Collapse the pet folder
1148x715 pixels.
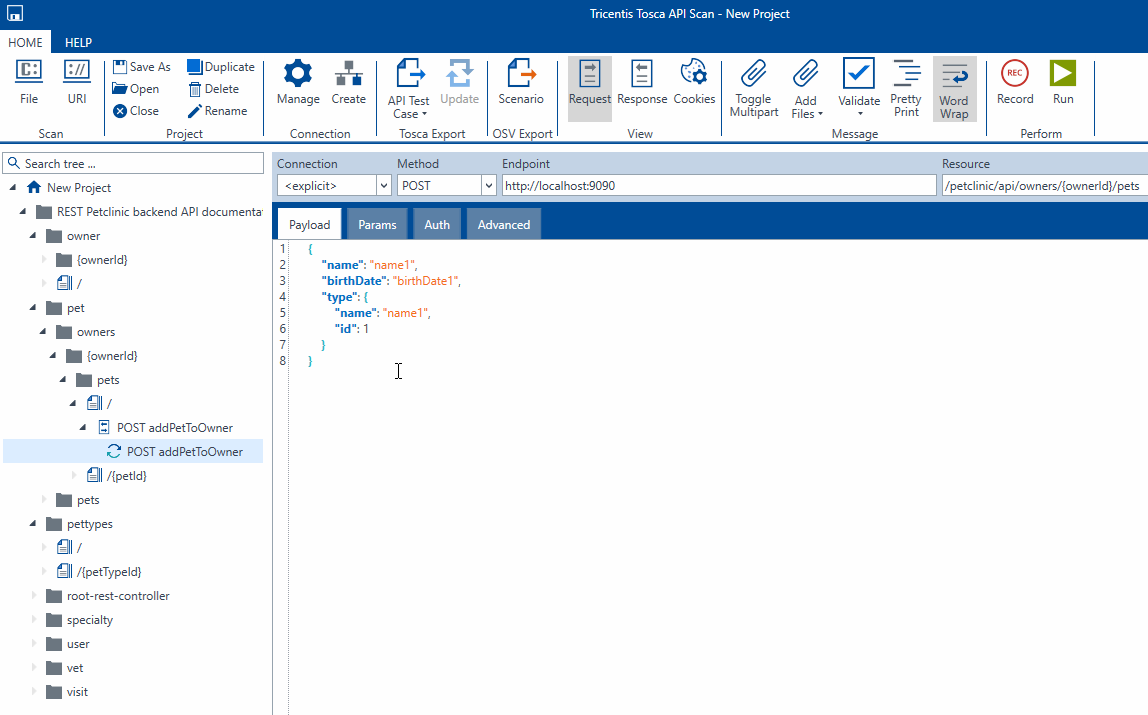pyautogui.click(x=33, y=308)
